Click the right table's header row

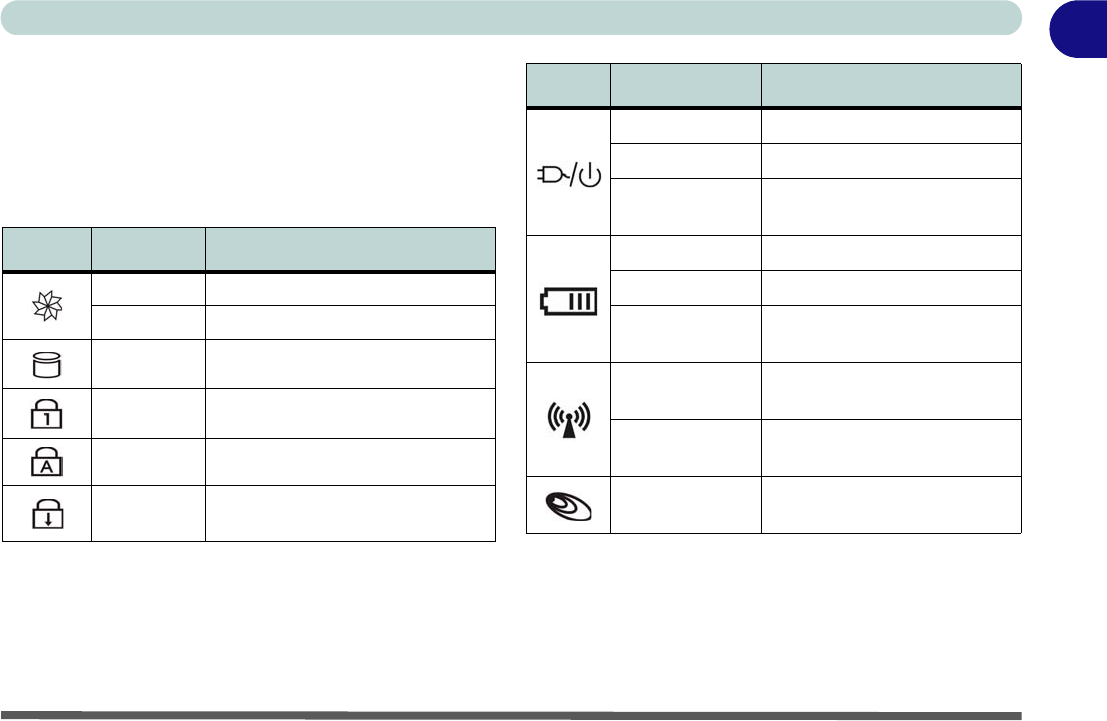pos(773,85)
